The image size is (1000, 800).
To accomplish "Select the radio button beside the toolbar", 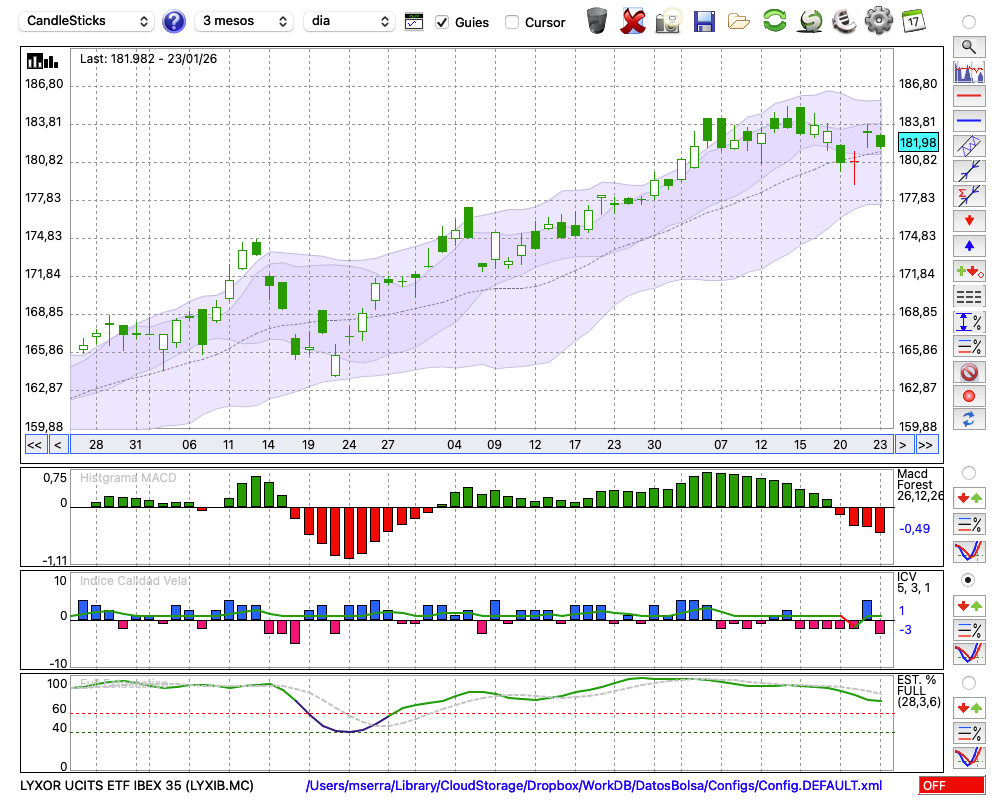I will (x=969, y=22).
